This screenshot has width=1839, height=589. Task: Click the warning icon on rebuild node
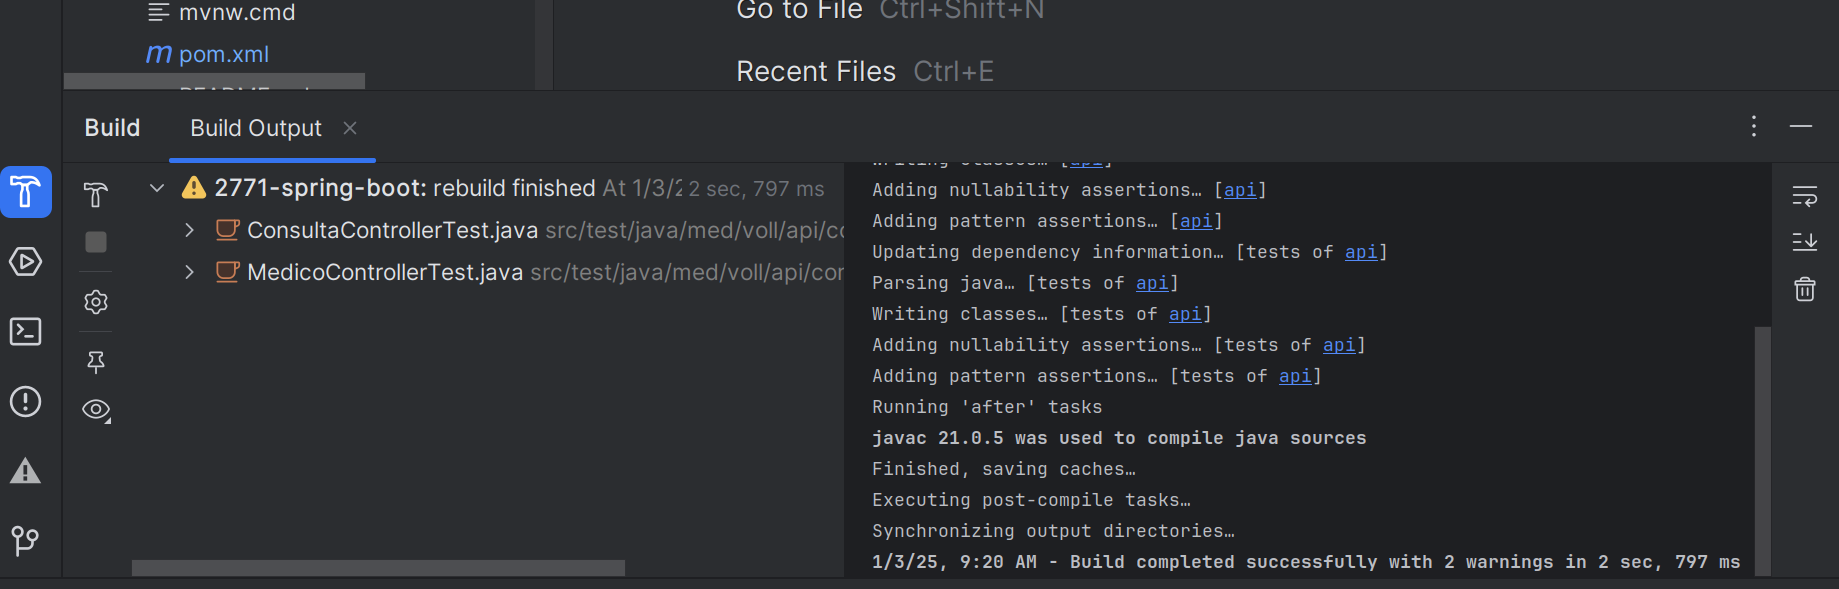click(194, 188)
